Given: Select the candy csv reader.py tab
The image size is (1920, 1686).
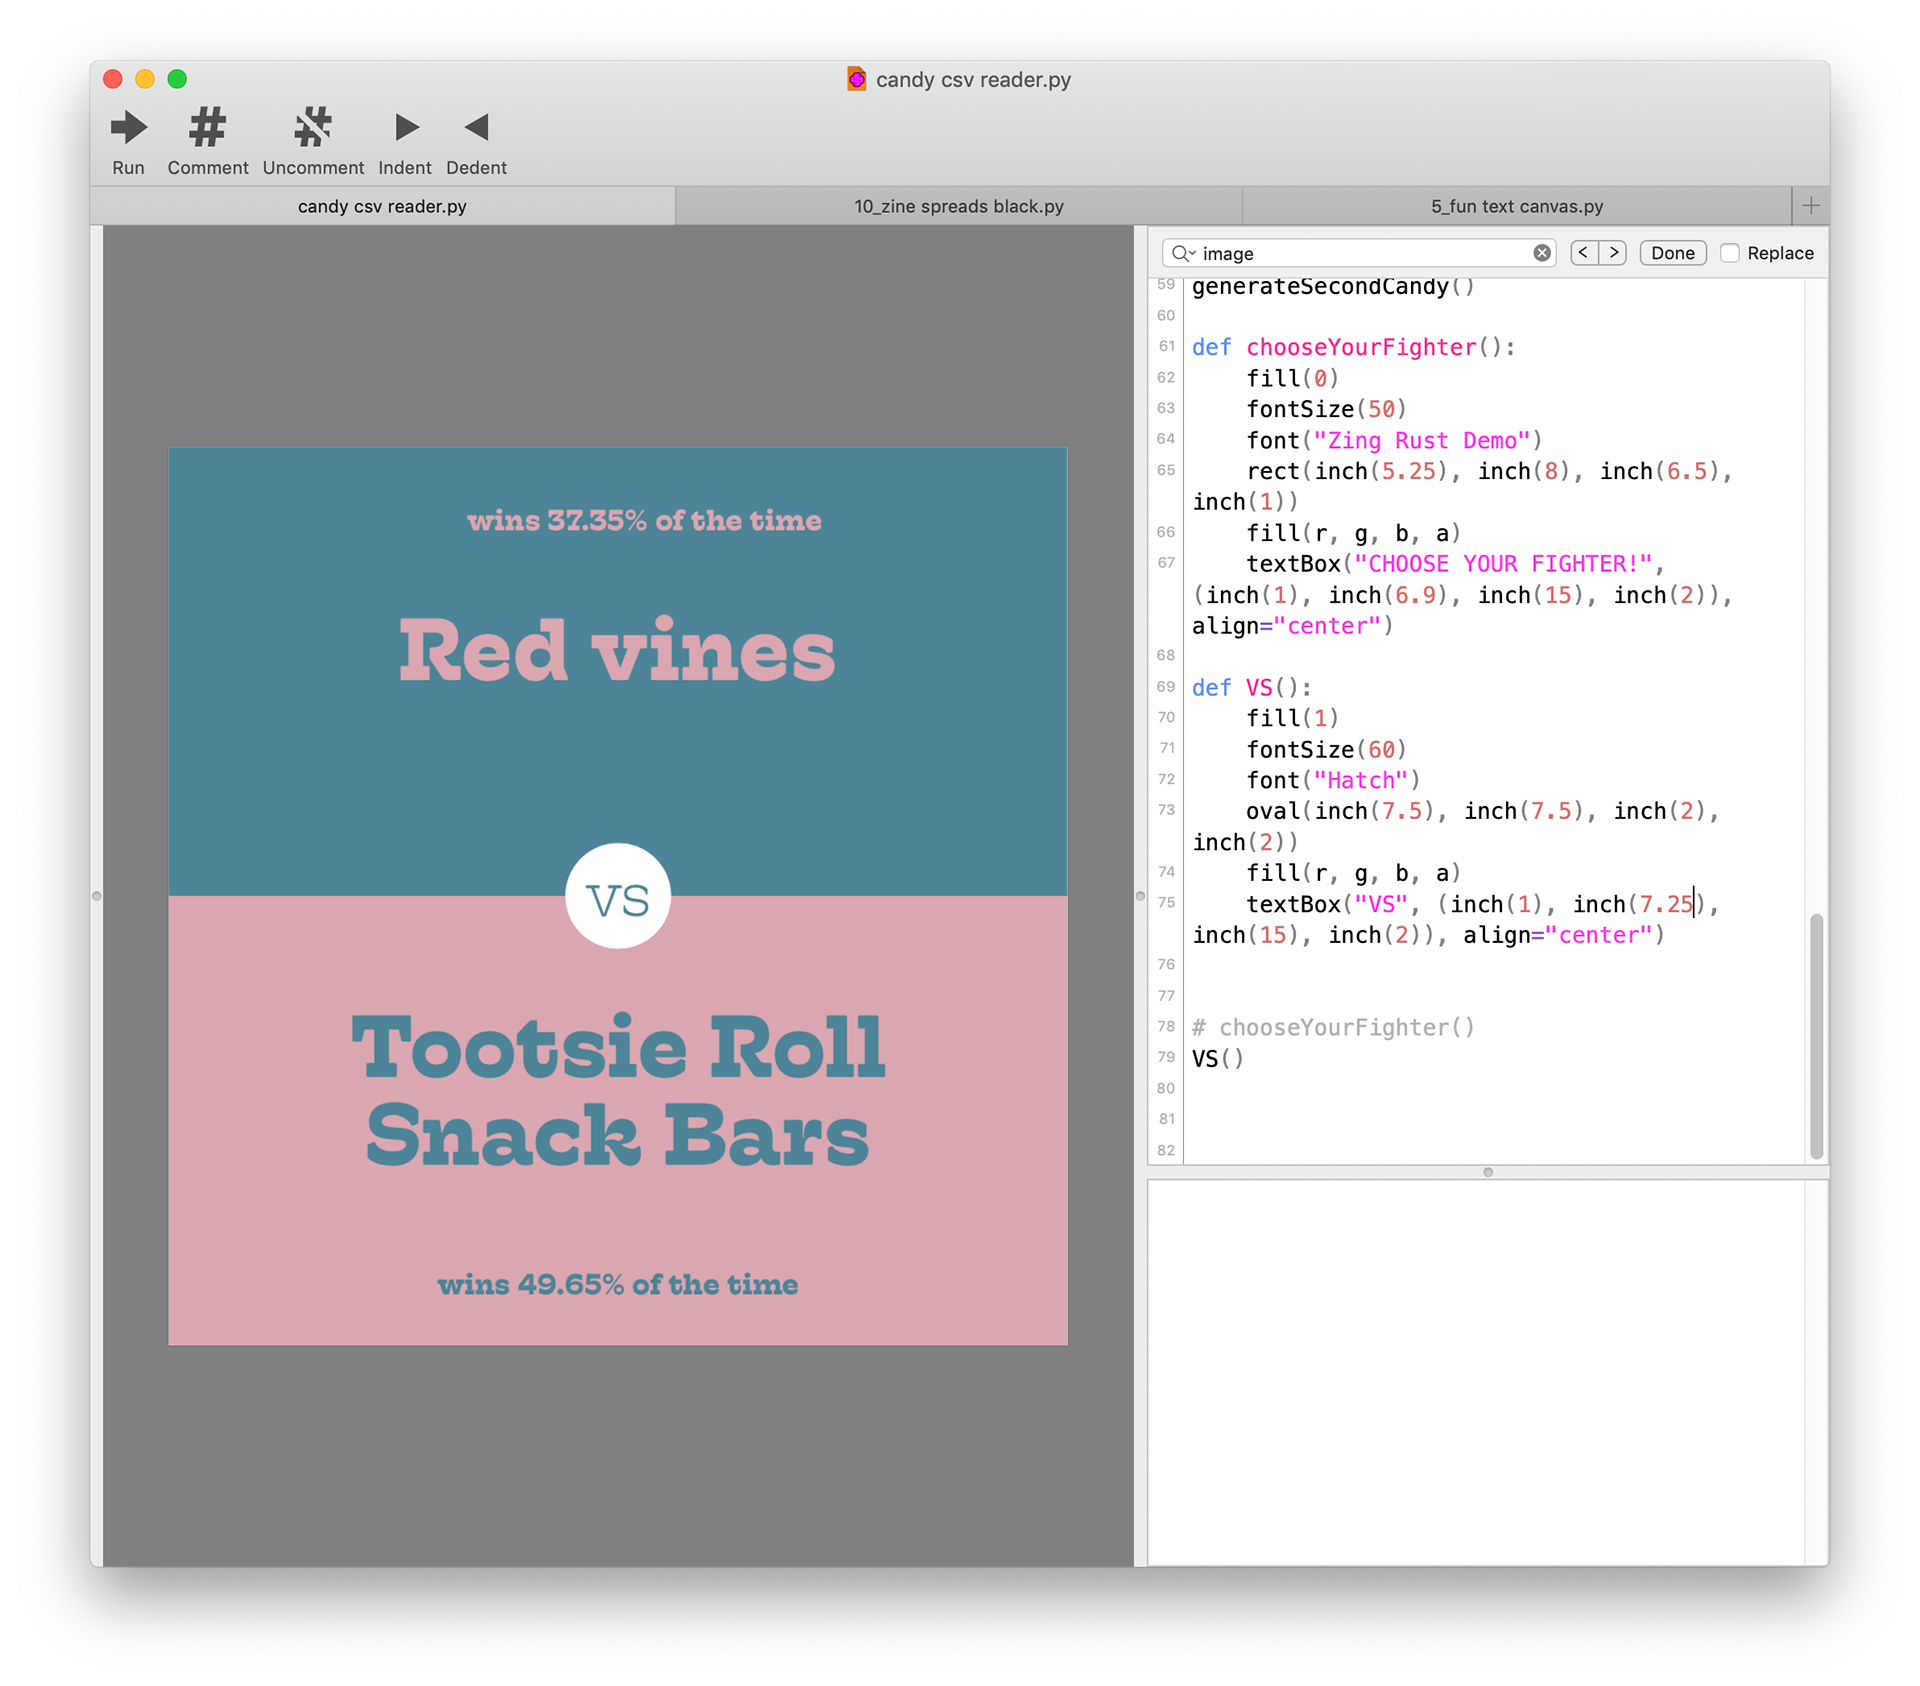Looking at the screenshot, I should [x=382, y=206].
